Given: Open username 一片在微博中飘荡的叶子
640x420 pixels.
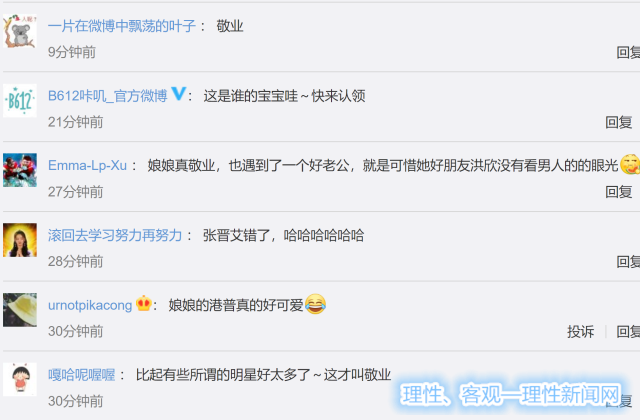Looking at the screenshot, I should (122, 26).
